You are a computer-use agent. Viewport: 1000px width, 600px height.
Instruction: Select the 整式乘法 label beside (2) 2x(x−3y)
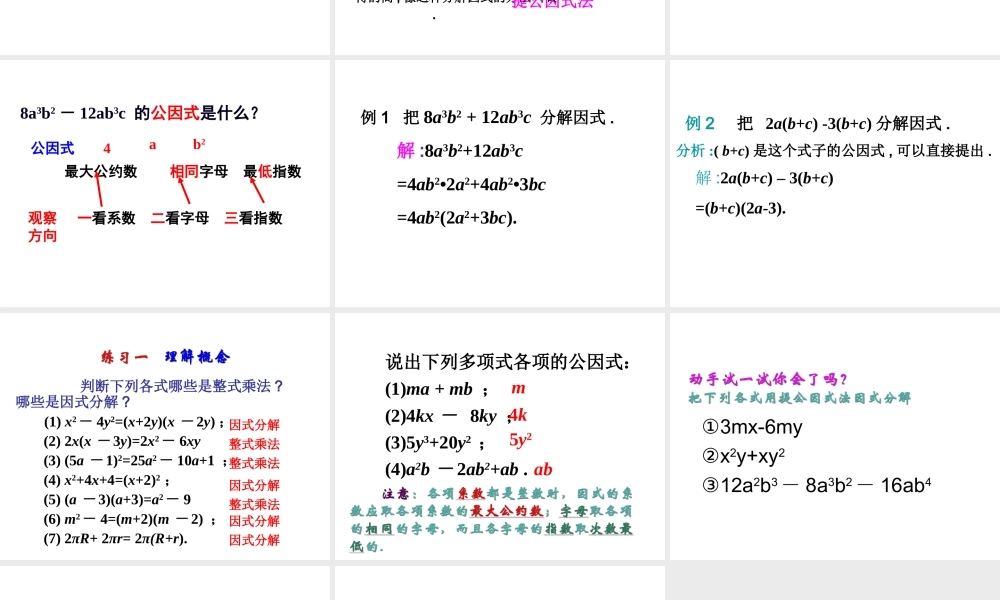pos(254,443)
